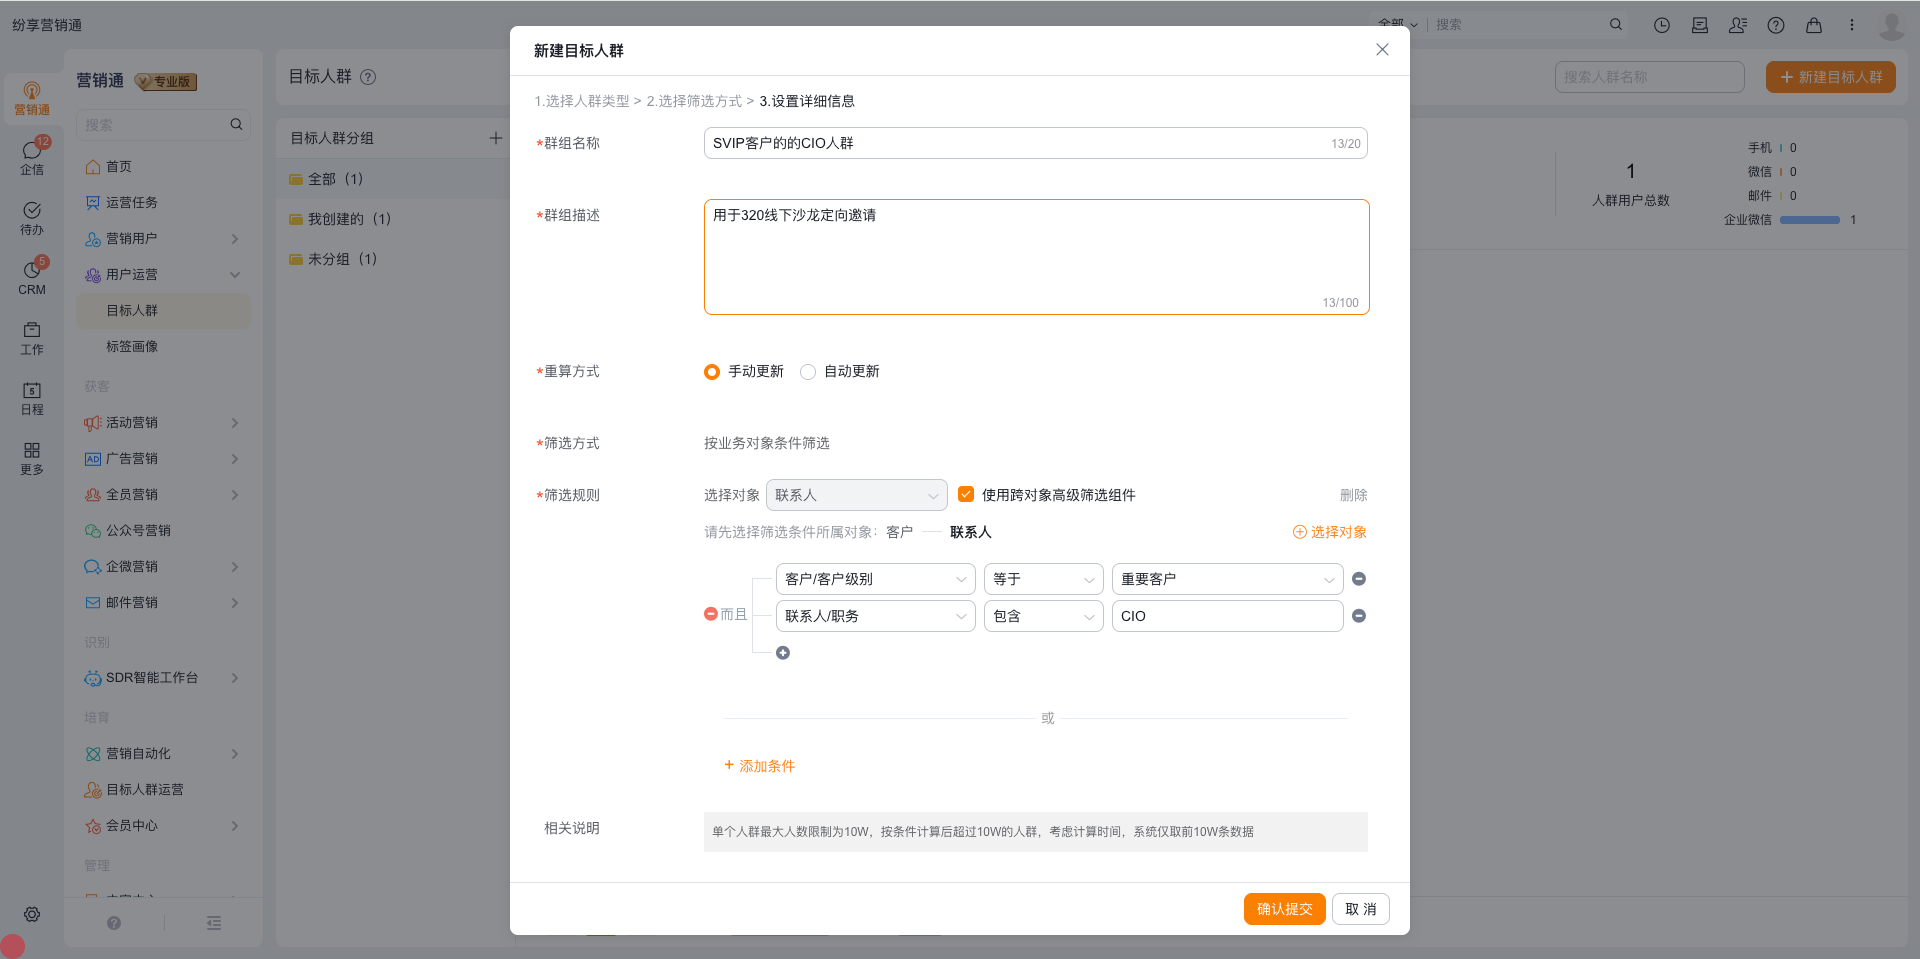The height and width of the screenshot is (959, 1920).
Task: Open 日程 calendar in left sidebar
Action: [x=32, y=397]
